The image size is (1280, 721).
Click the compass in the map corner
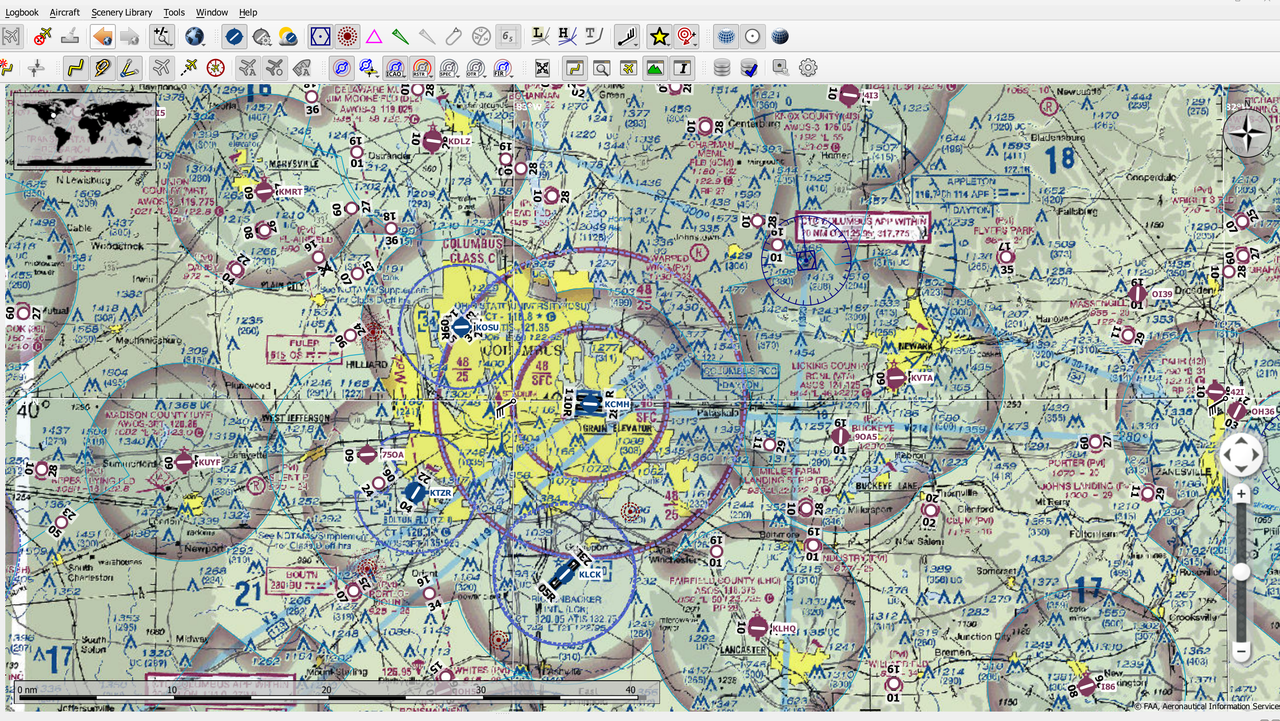click(x=1248, y=133)
